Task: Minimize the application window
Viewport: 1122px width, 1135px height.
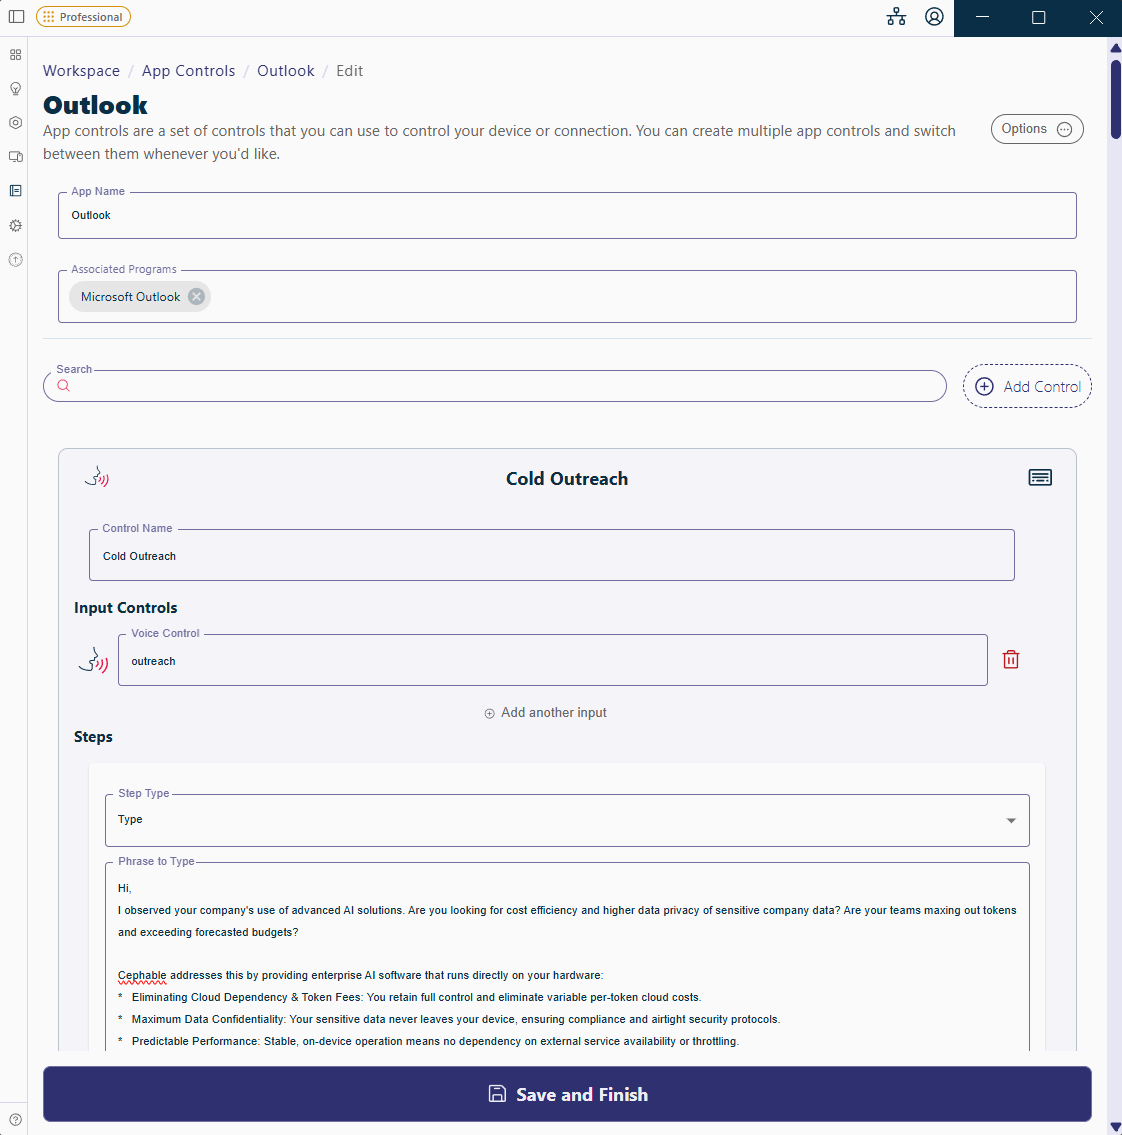Action: point(982,17)
